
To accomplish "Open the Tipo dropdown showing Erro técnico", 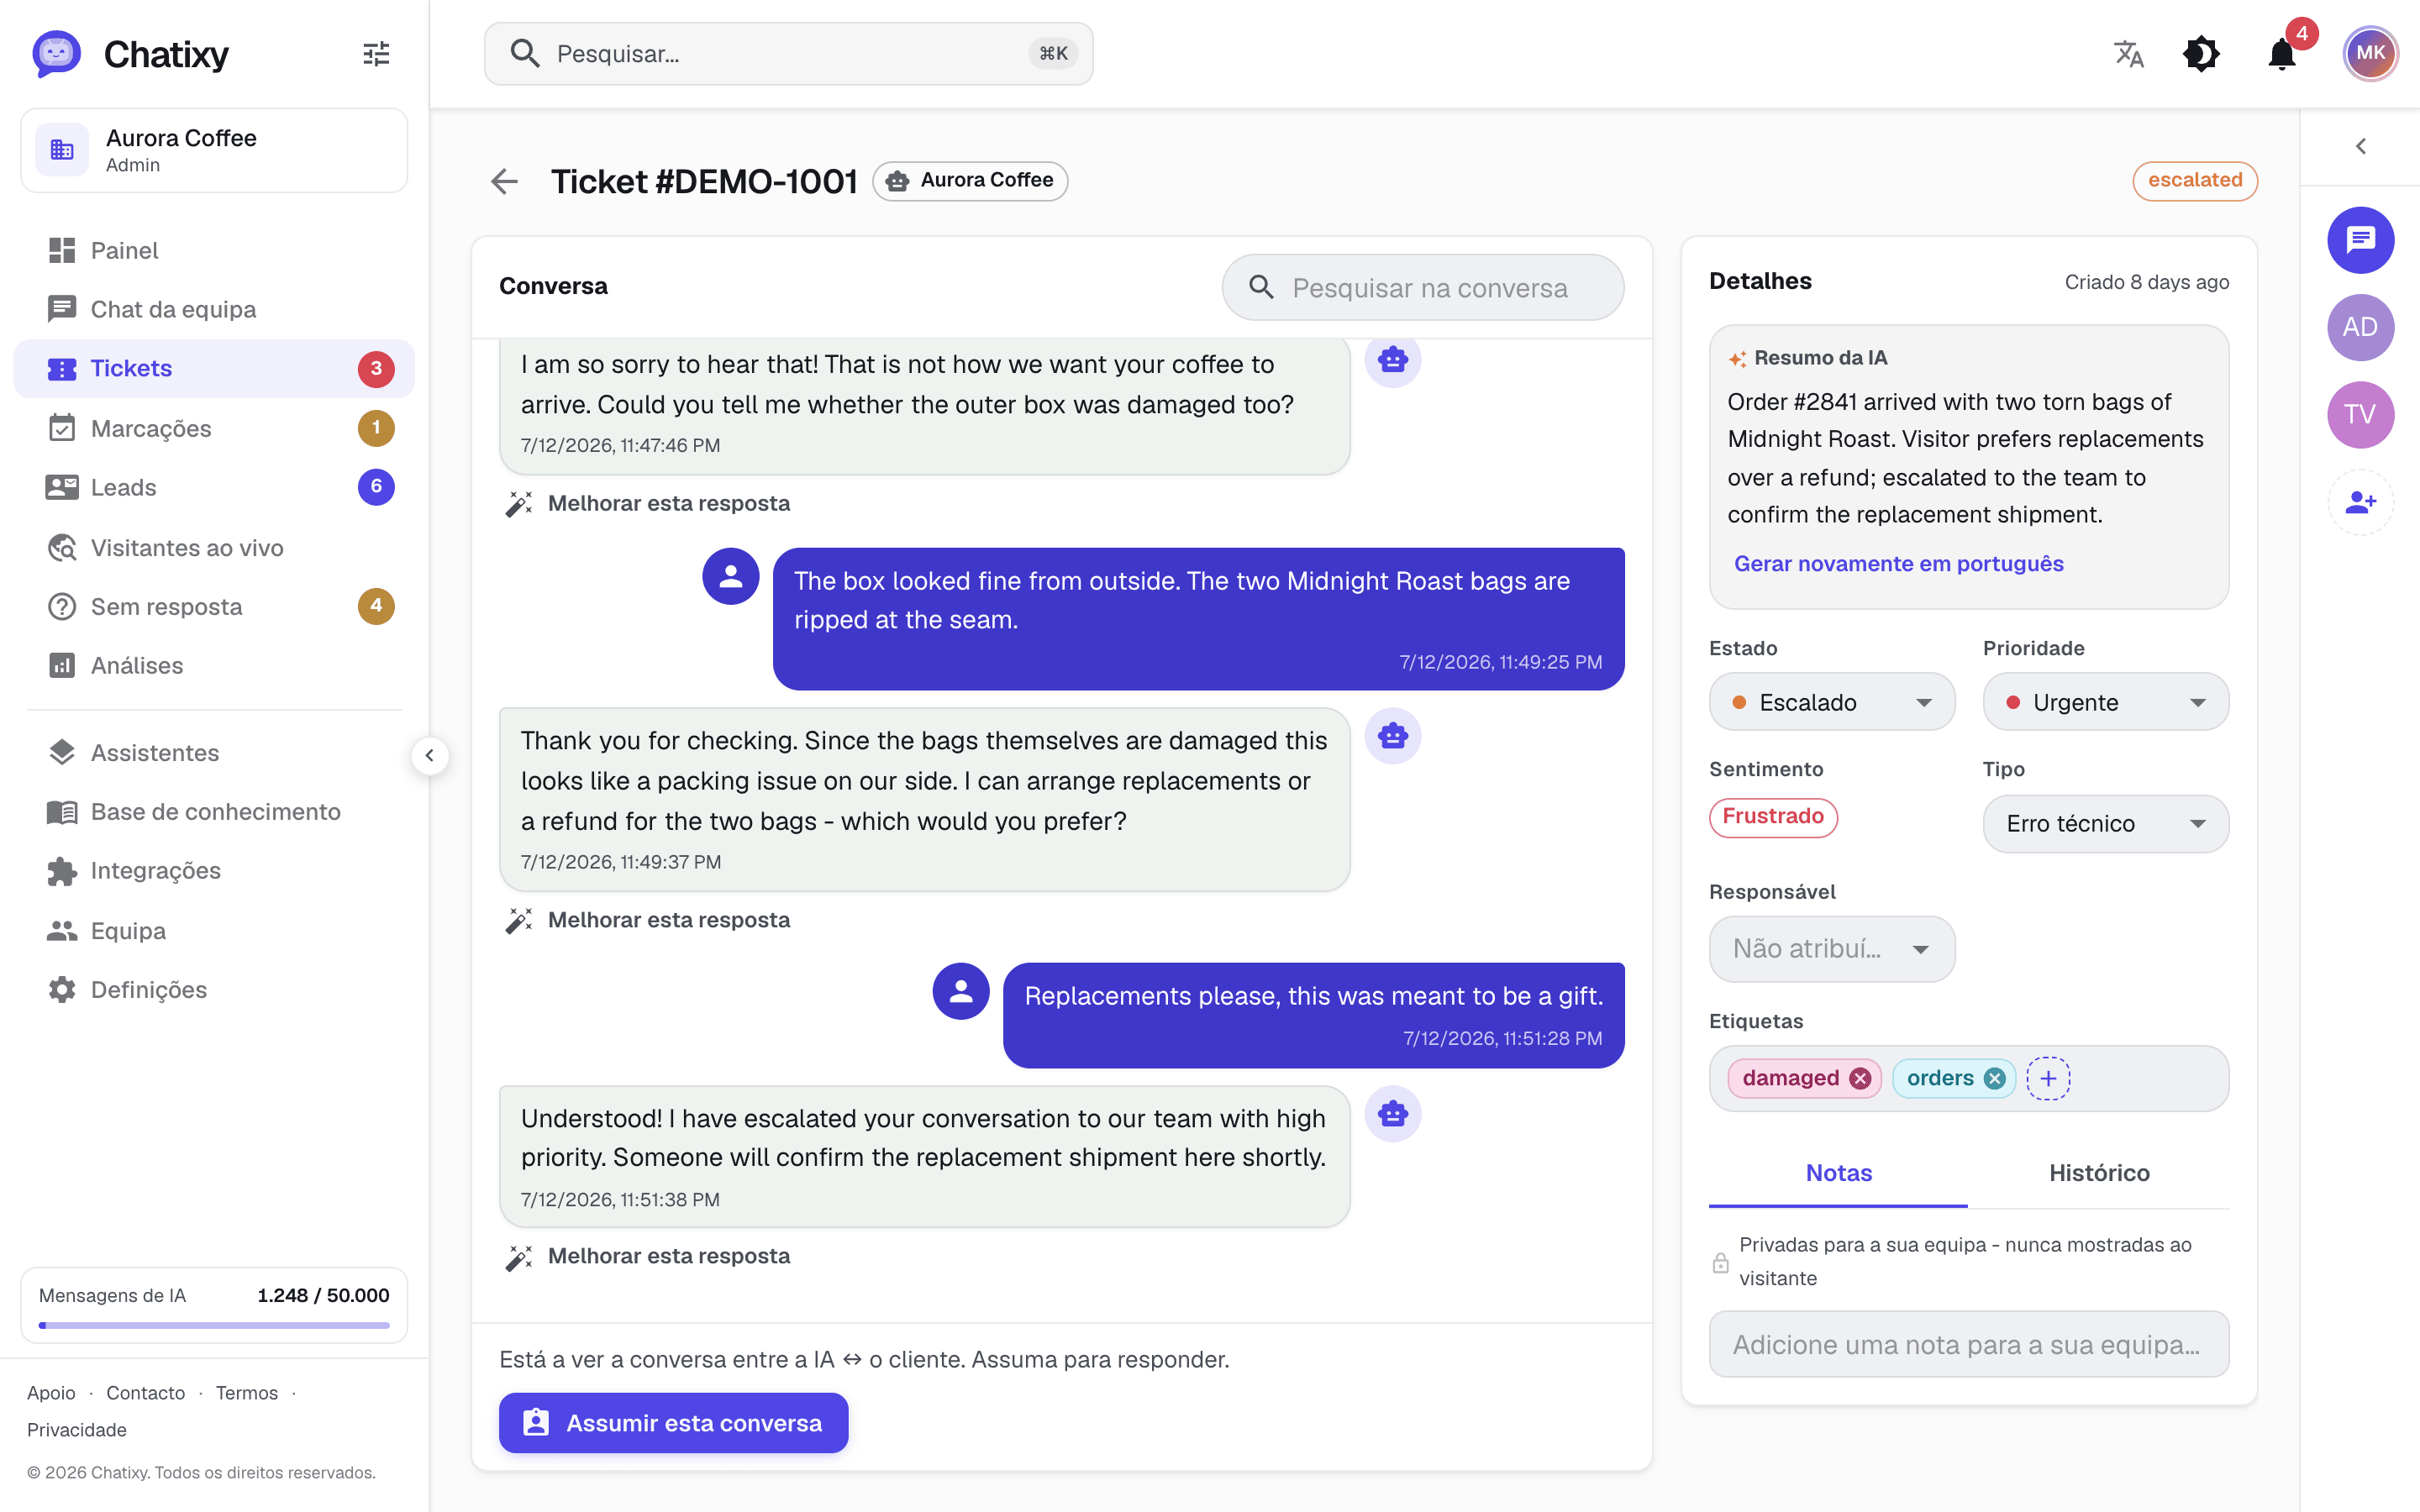I will [2105, 823].
